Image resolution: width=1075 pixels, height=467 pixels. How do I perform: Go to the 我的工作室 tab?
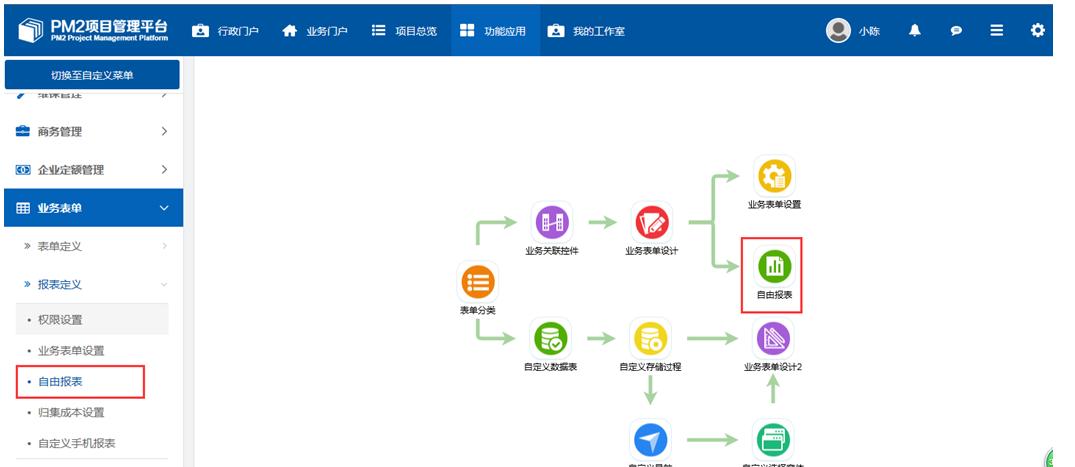pos(587,31)
